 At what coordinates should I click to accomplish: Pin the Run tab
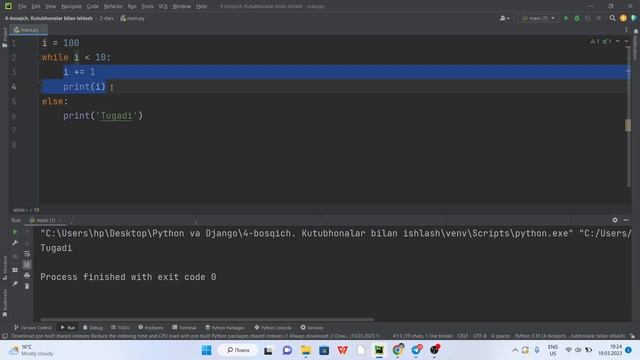point(15,283)
